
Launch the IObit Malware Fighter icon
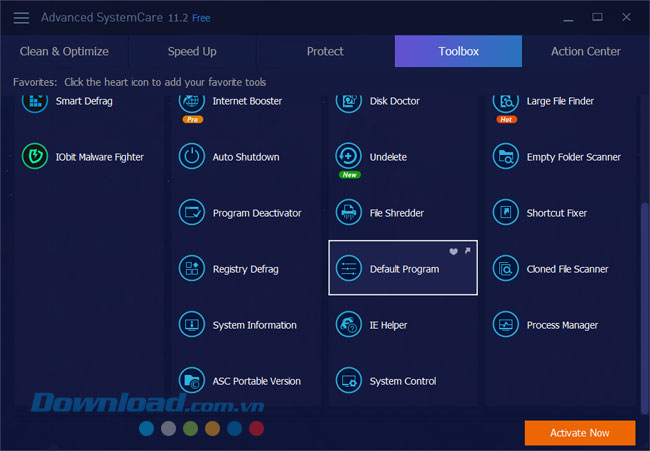[x=35, y=156]
